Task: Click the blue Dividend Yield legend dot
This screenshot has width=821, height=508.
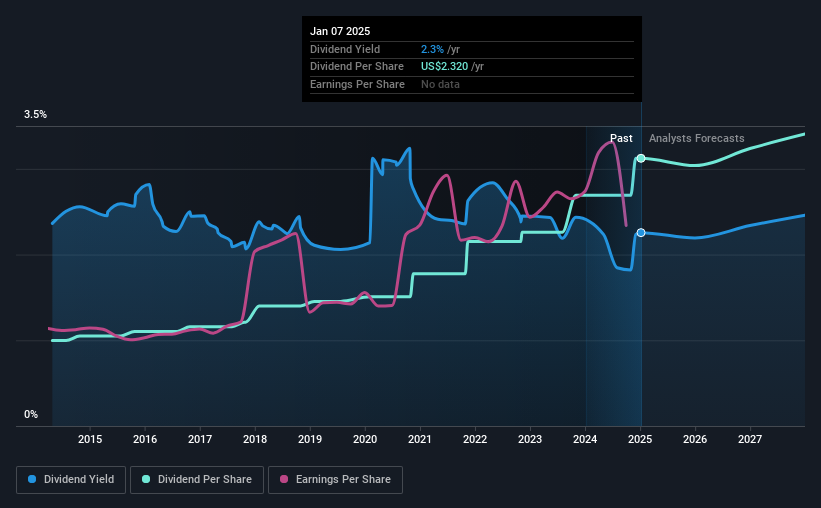Action: click(x=32, y=479)
